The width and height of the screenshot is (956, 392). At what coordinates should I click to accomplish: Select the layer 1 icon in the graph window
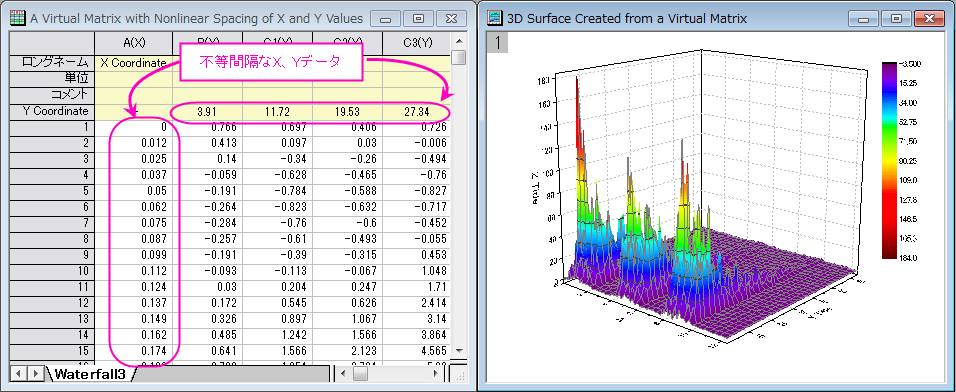[x=498, y=43]
